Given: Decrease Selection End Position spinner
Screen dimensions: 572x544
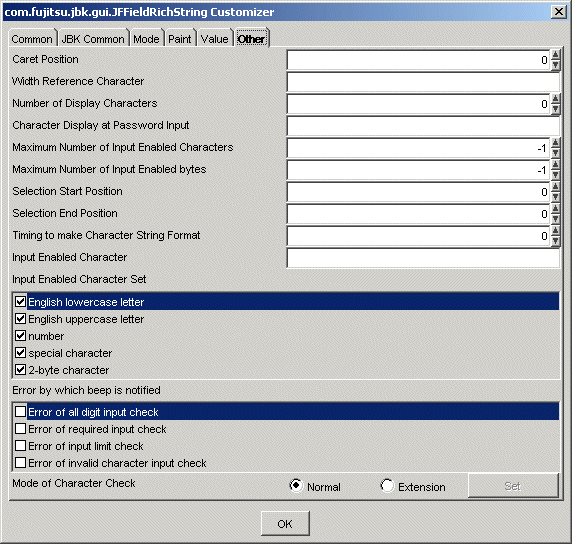Looking at the screenshot, I should pos(555,219).
